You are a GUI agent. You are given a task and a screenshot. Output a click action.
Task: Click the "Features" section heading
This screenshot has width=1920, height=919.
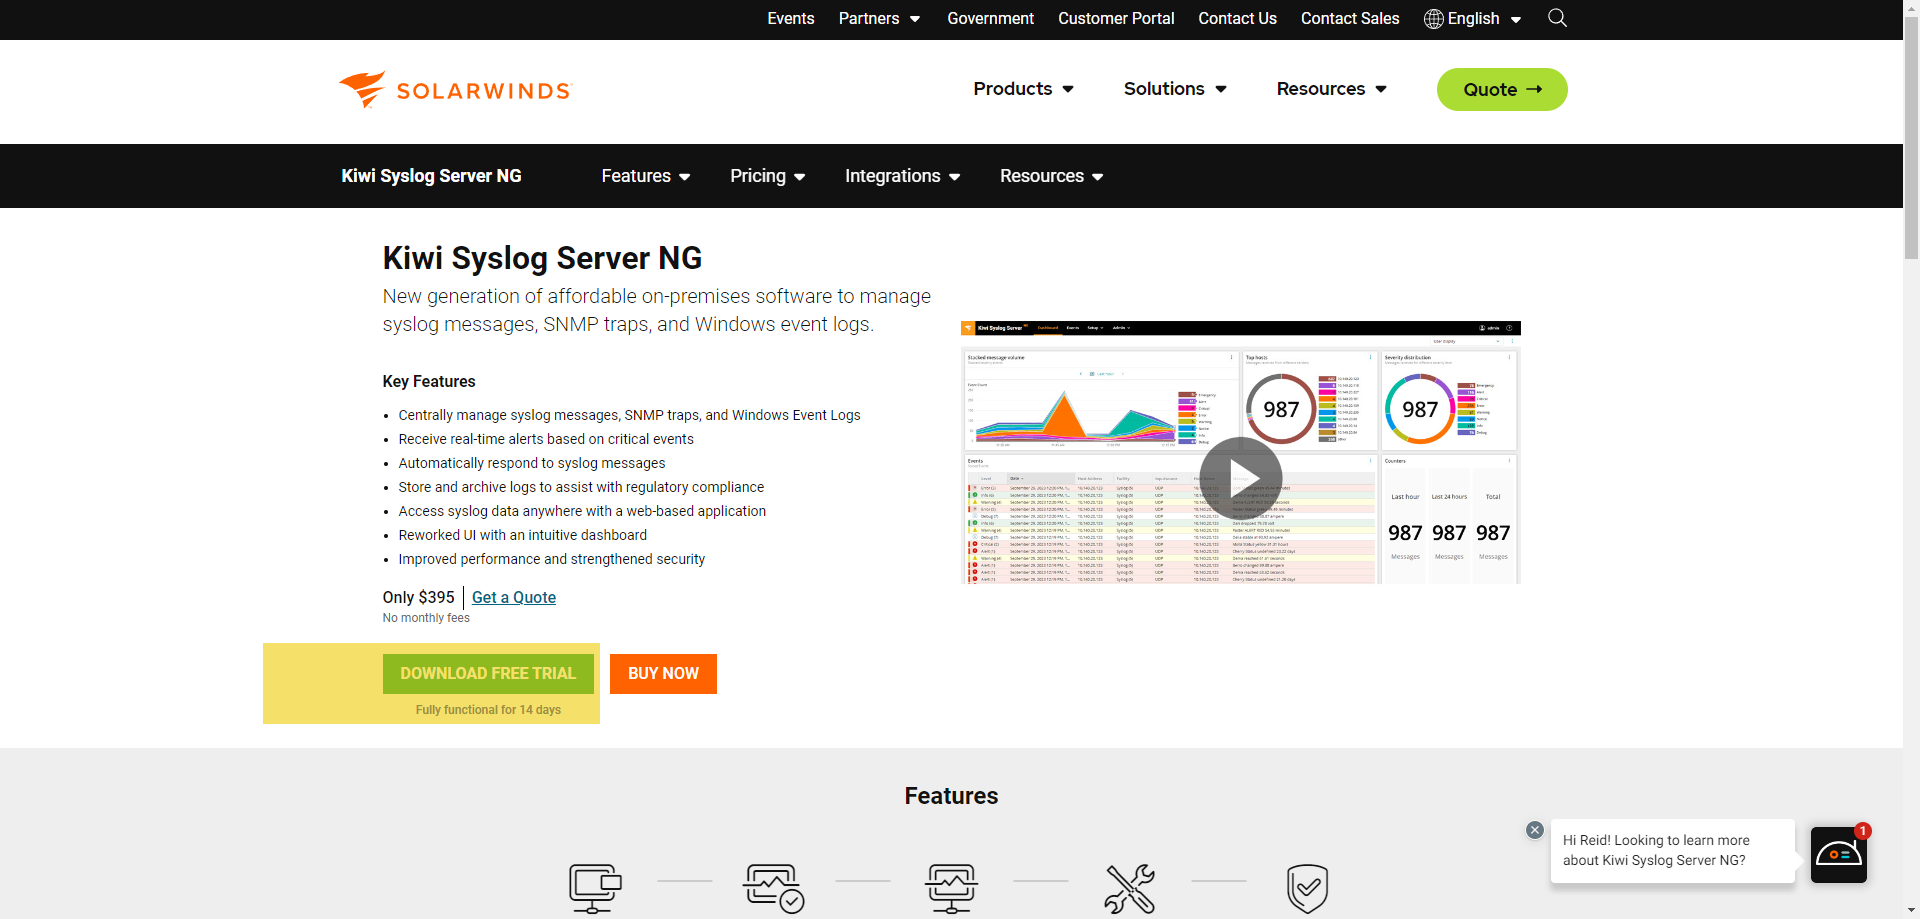(951, 796)
